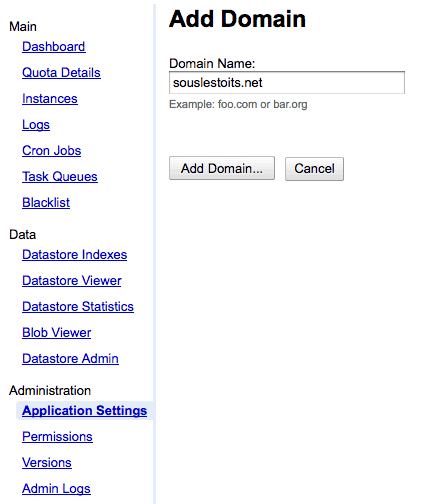Screen dimensions: 427x504
Task: Click the Domain Name text field
Action: (x=287, y=83)
